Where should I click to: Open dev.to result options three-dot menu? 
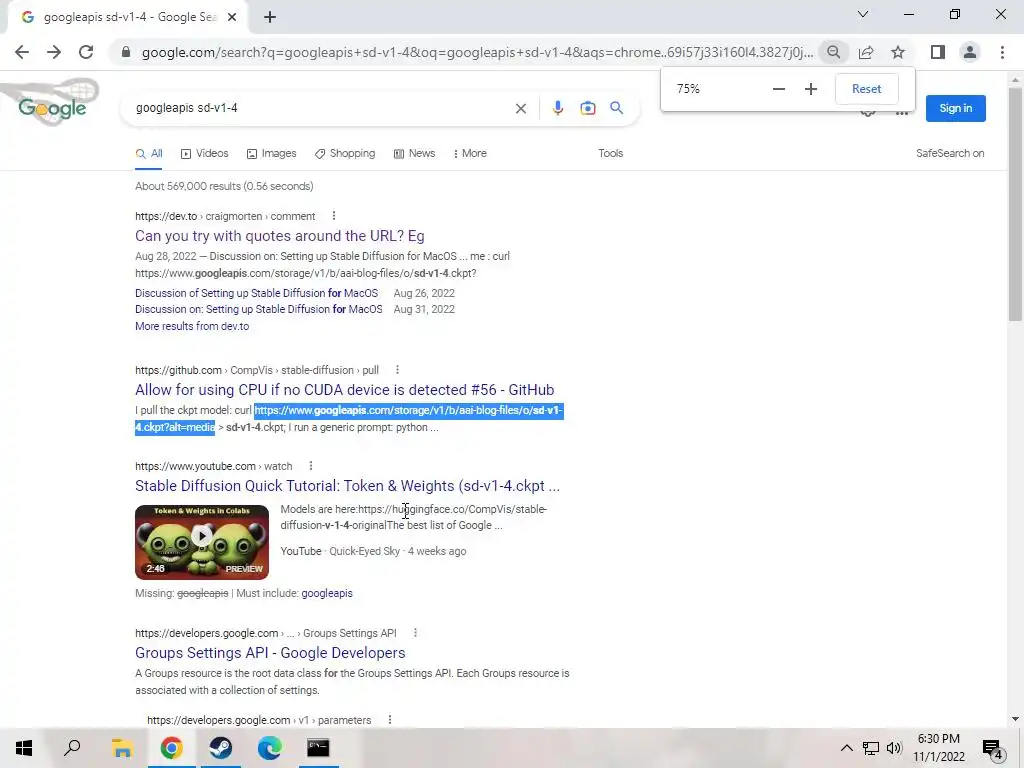334,216
